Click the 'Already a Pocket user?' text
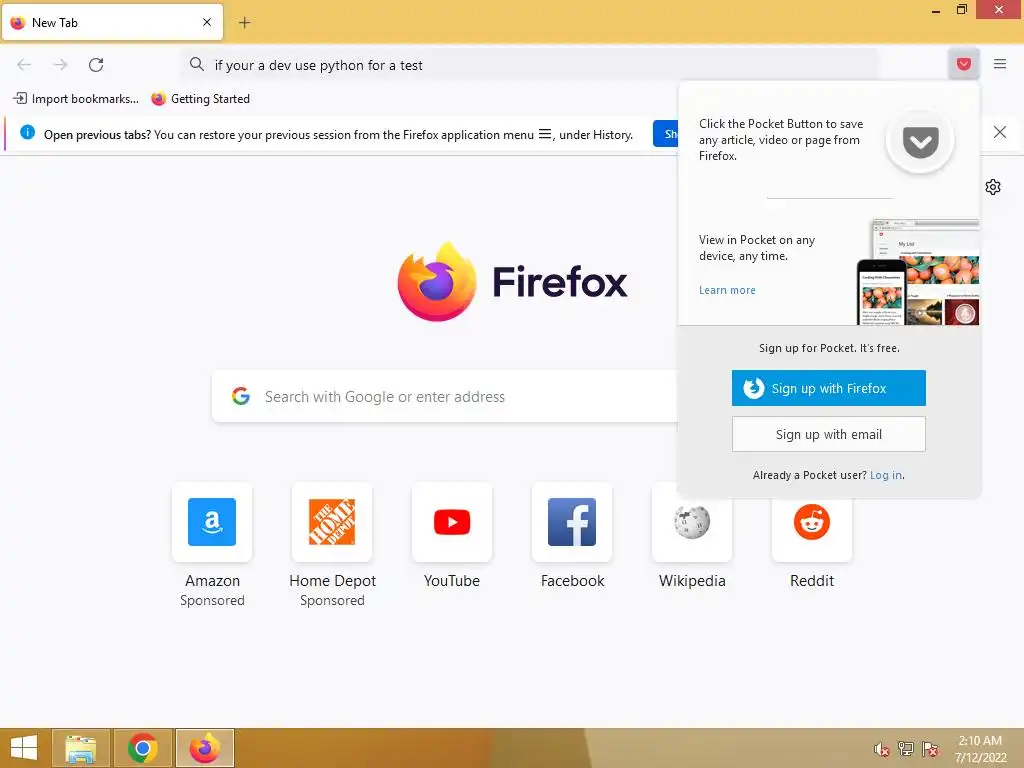Screen dimensions: 1024x768 (x=810, y=475)
